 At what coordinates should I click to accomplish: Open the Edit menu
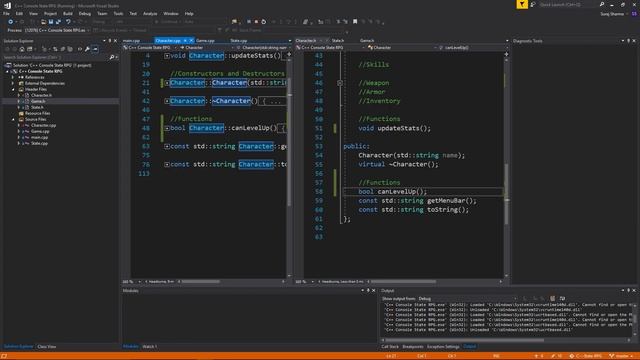(x=19, y=13)
